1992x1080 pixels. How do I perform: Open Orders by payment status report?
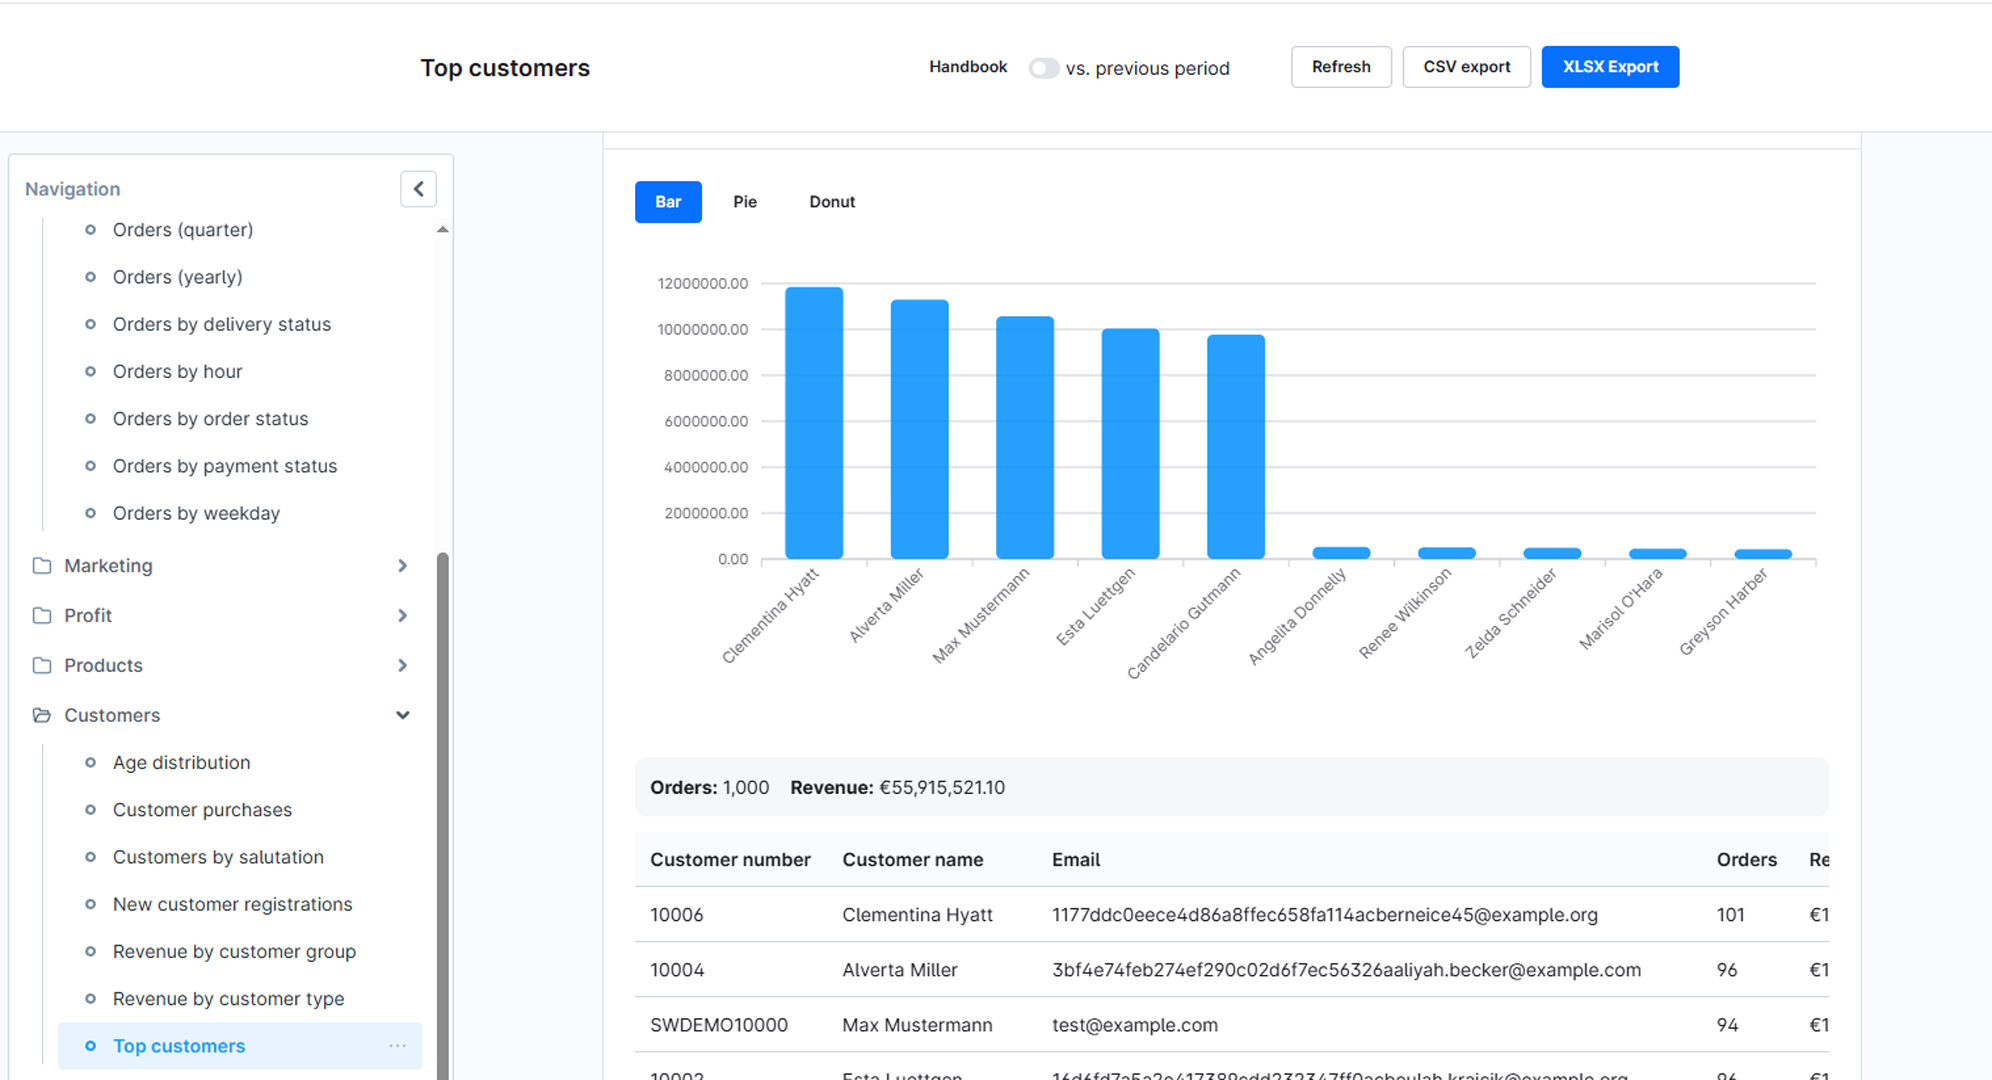coord(225,466)
